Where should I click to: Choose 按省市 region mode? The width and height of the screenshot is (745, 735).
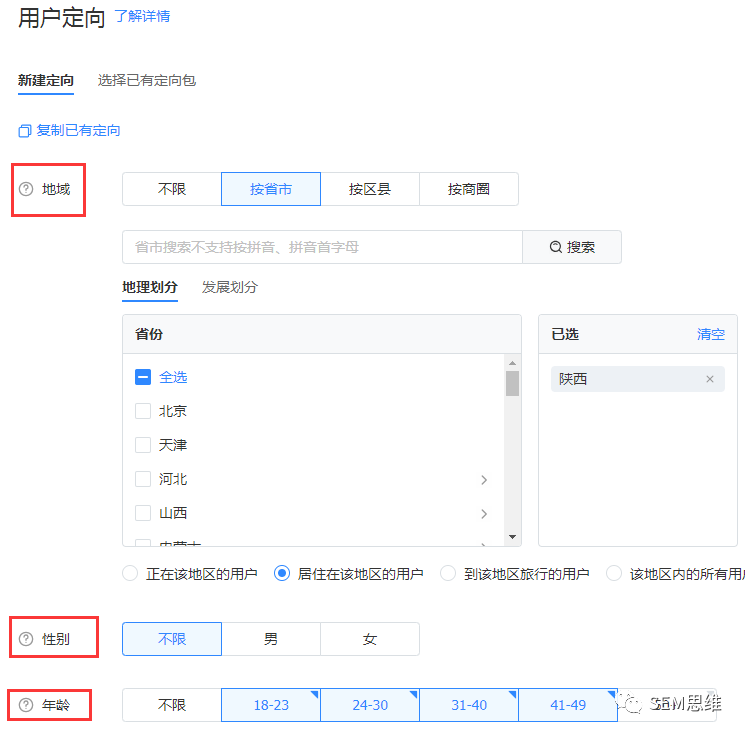pyautogui.click(x=271, y=189)
